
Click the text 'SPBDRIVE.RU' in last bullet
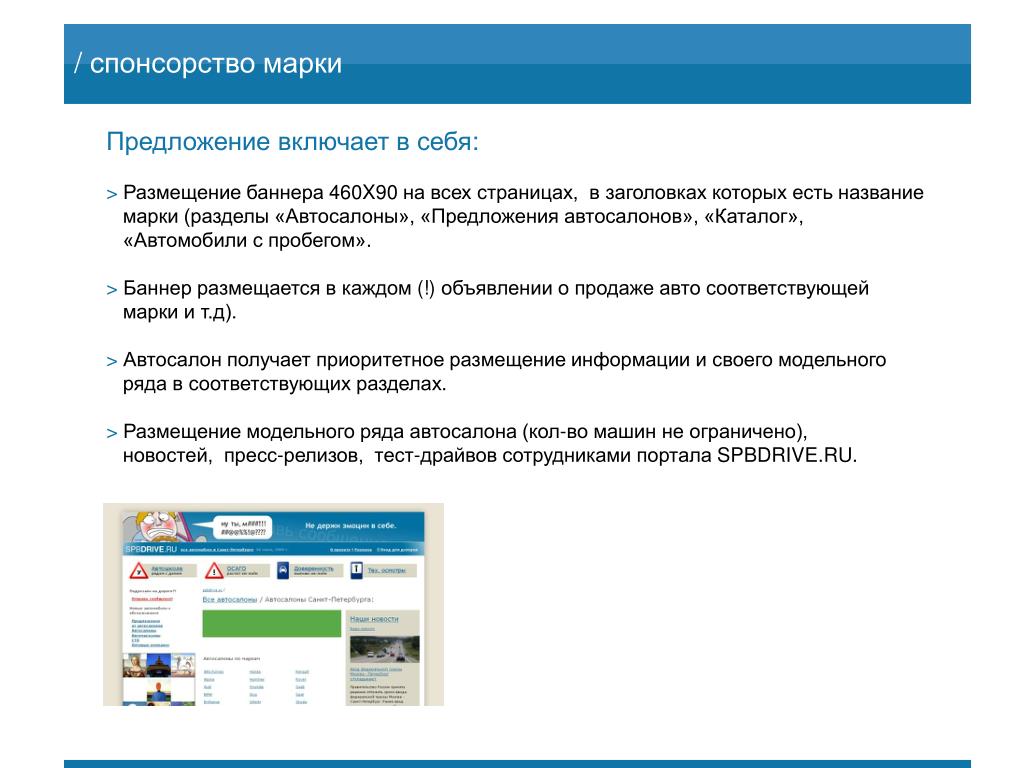(784, 455)
